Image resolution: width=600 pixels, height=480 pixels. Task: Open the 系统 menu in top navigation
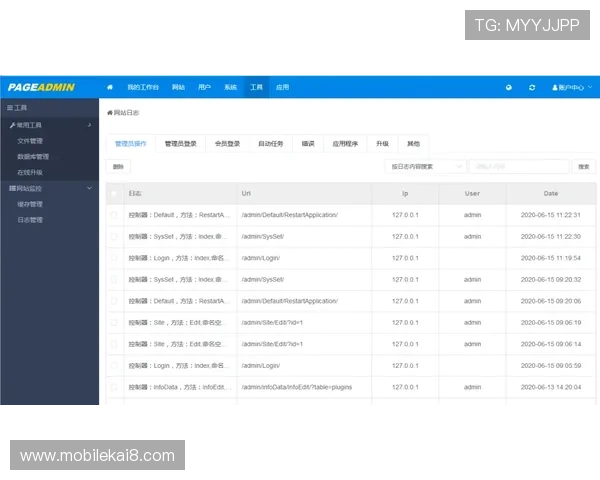(230, 87)
